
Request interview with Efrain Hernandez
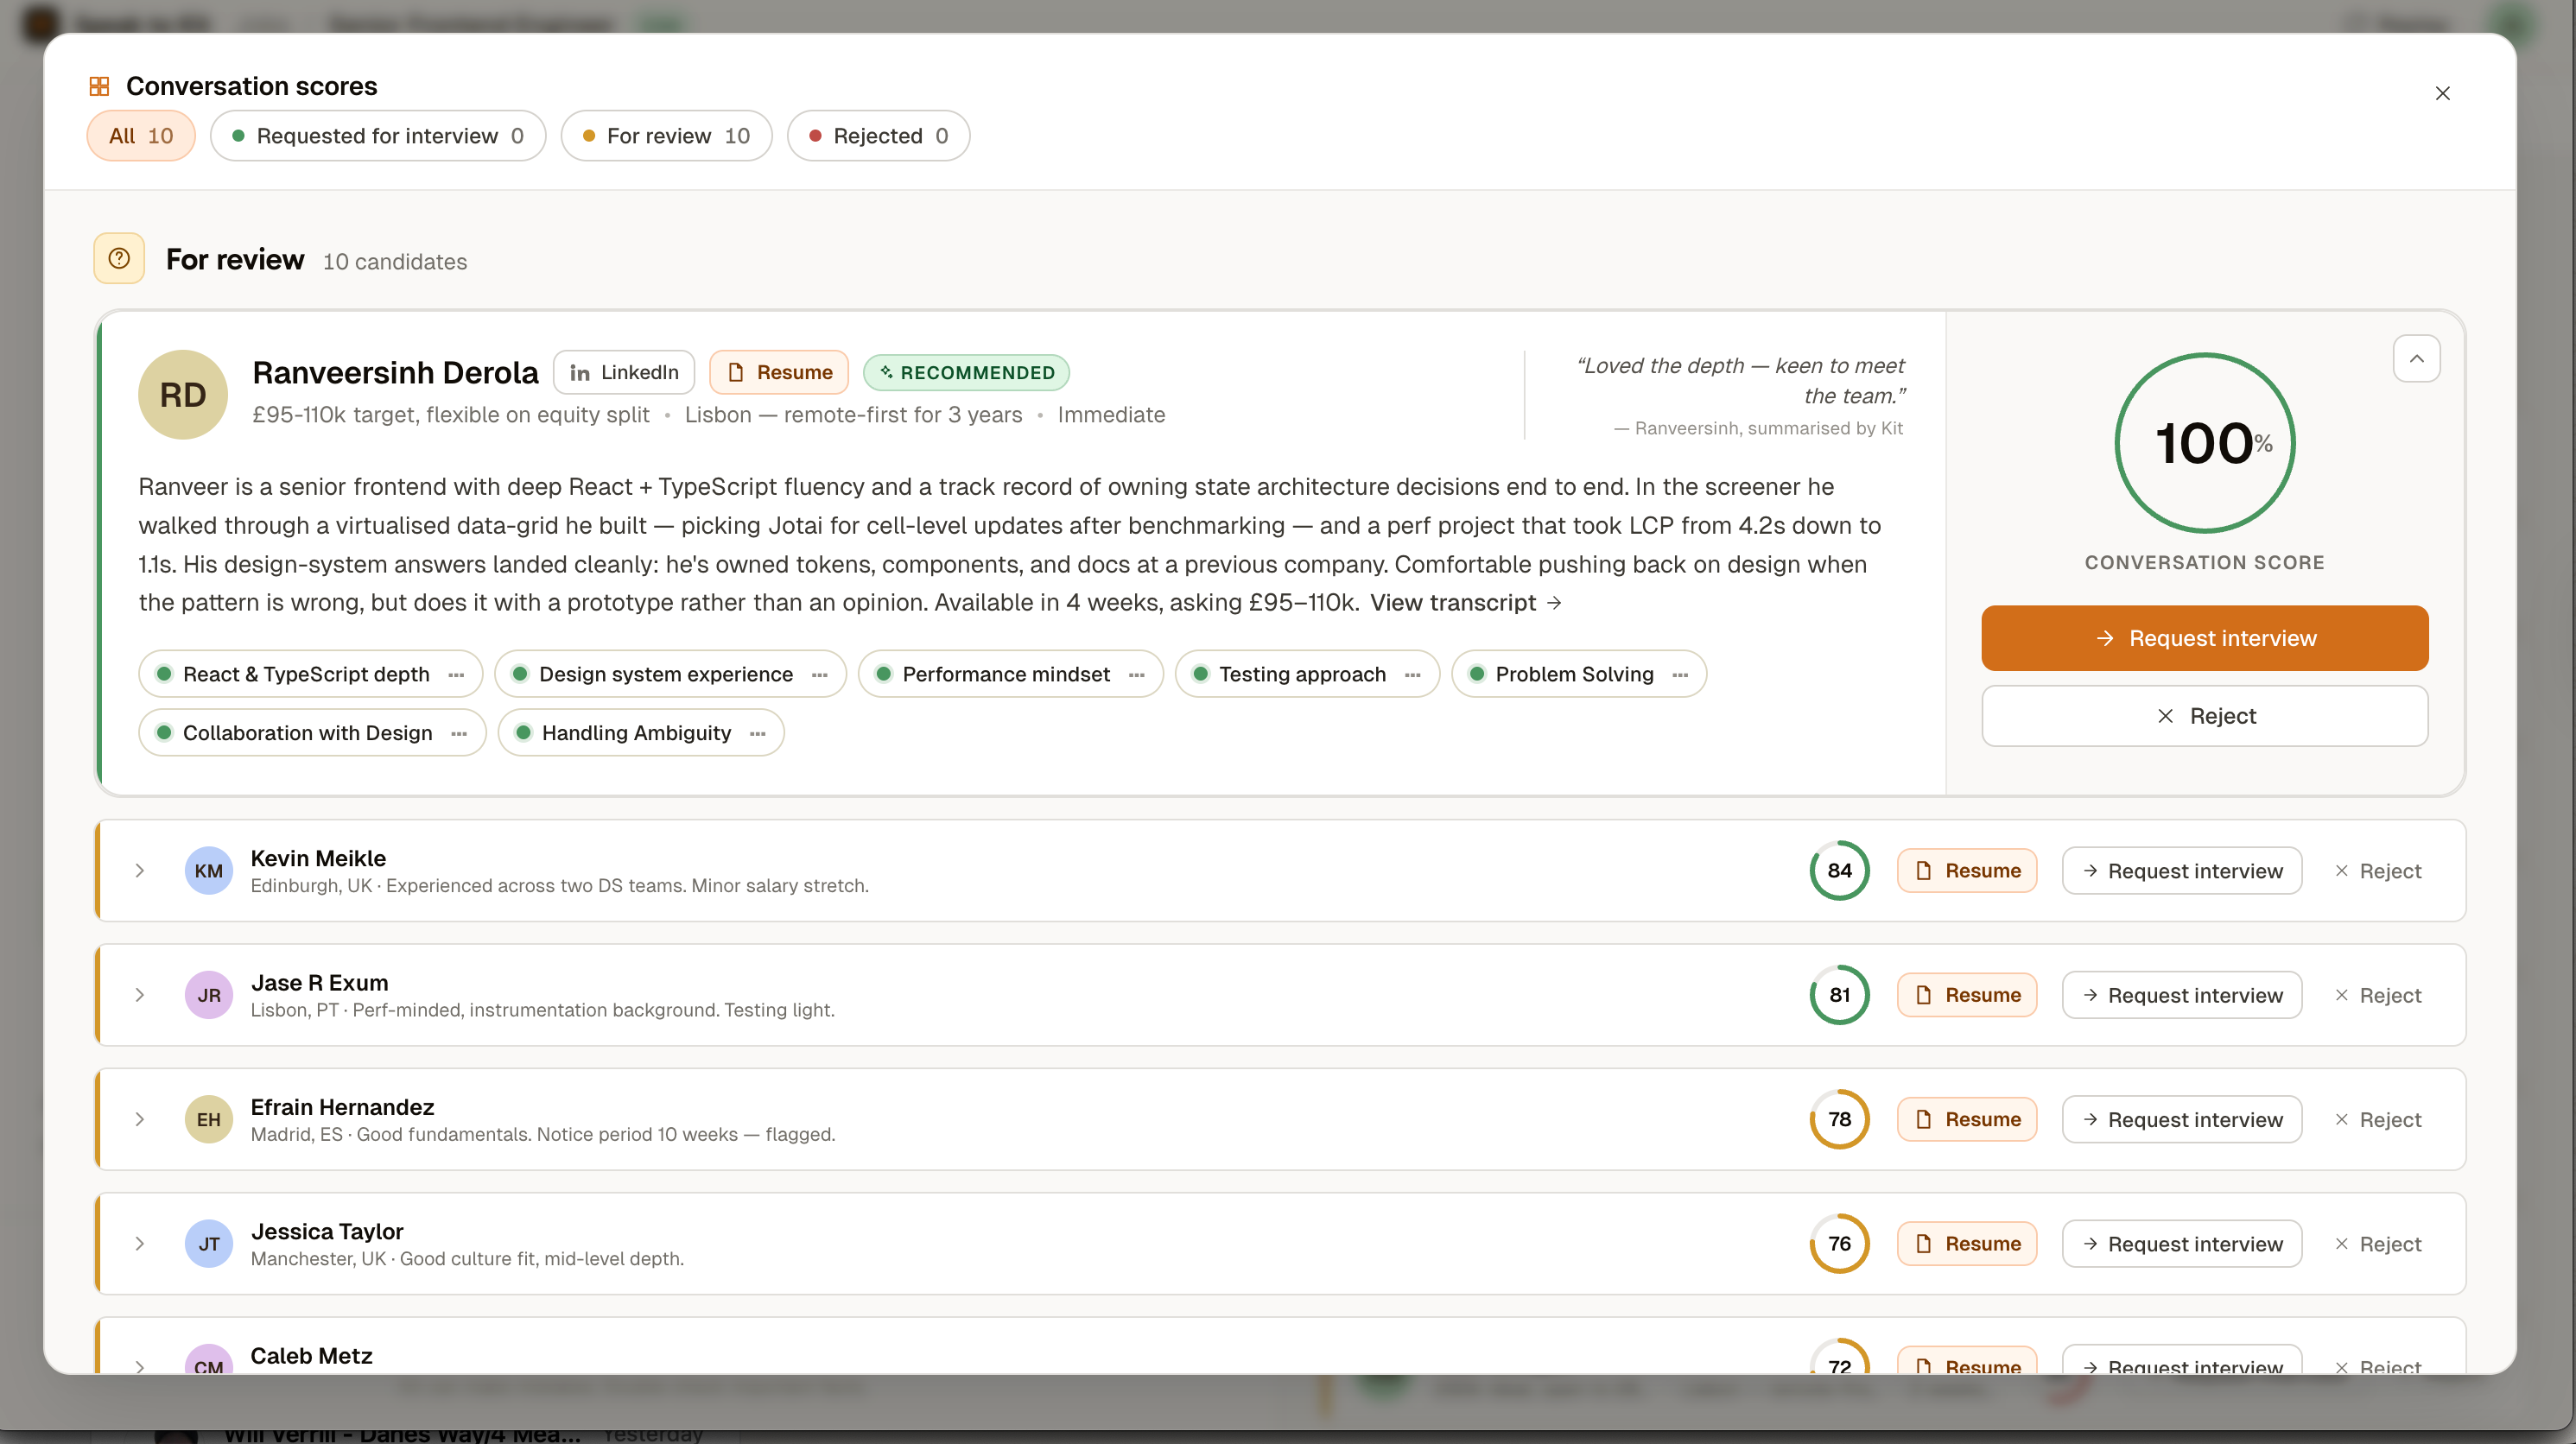click(2182, 1119)
